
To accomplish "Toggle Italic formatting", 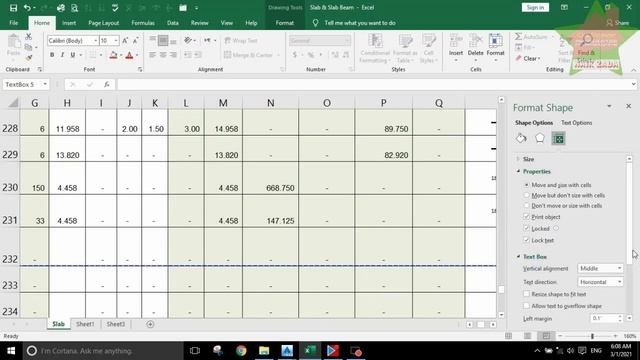I will coord(62,55).
